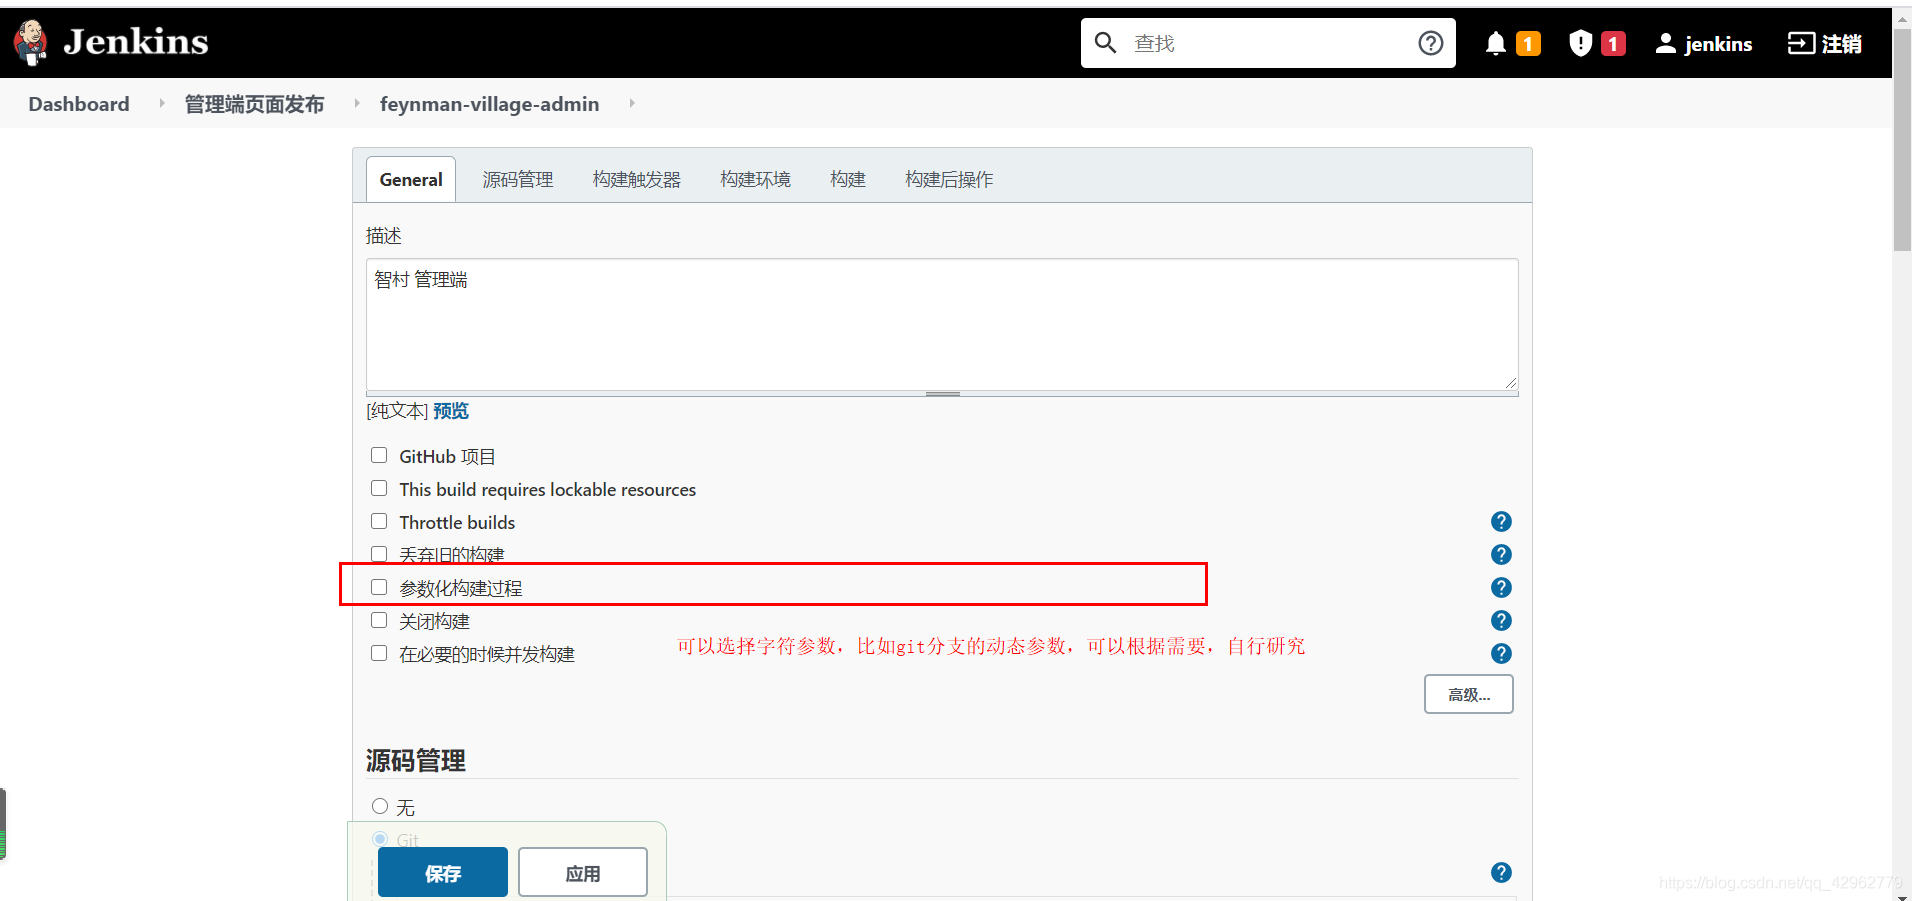Screen dimensions: 1912x901
Task: Toggle the 关闭构建 checkbox
Action: click(379, 620)
